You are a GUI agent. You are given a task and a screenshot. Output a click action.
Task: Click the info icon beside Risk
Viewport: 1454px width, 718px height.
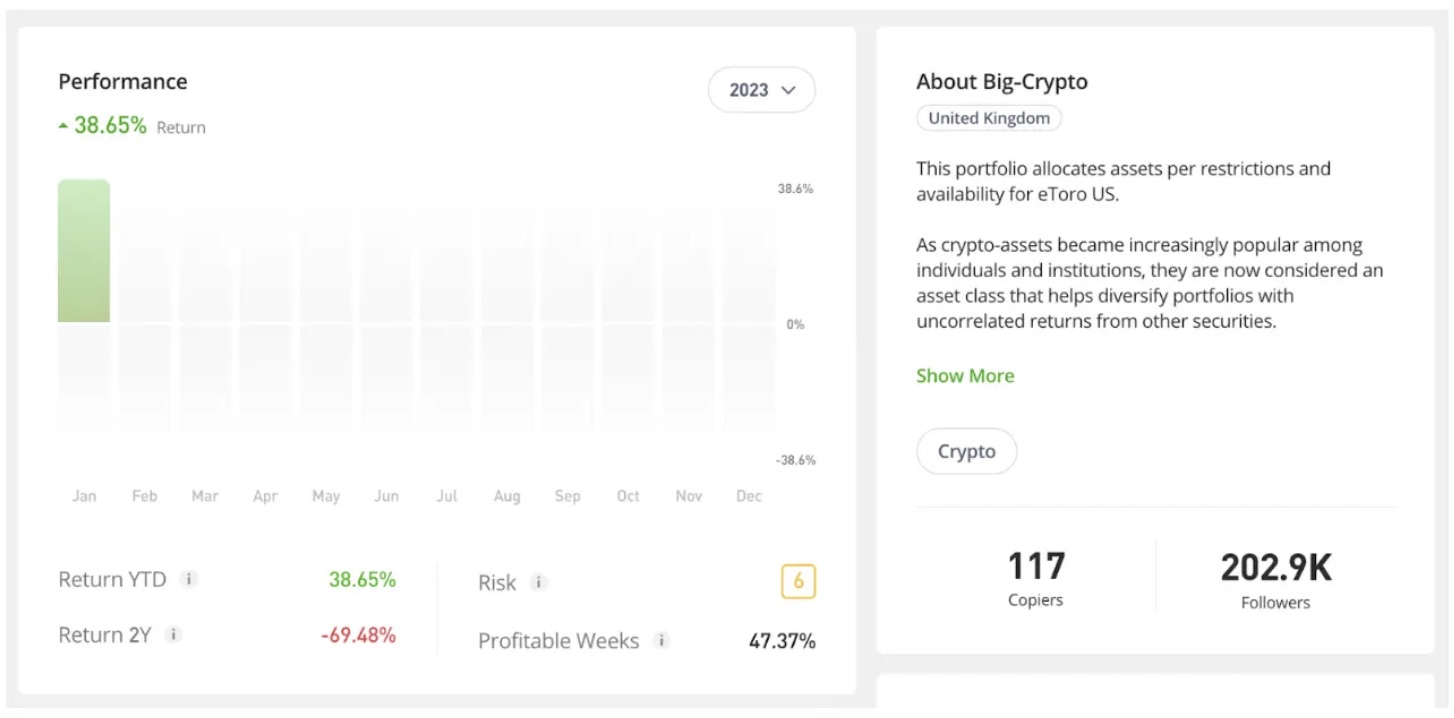[x=539, y=582]
